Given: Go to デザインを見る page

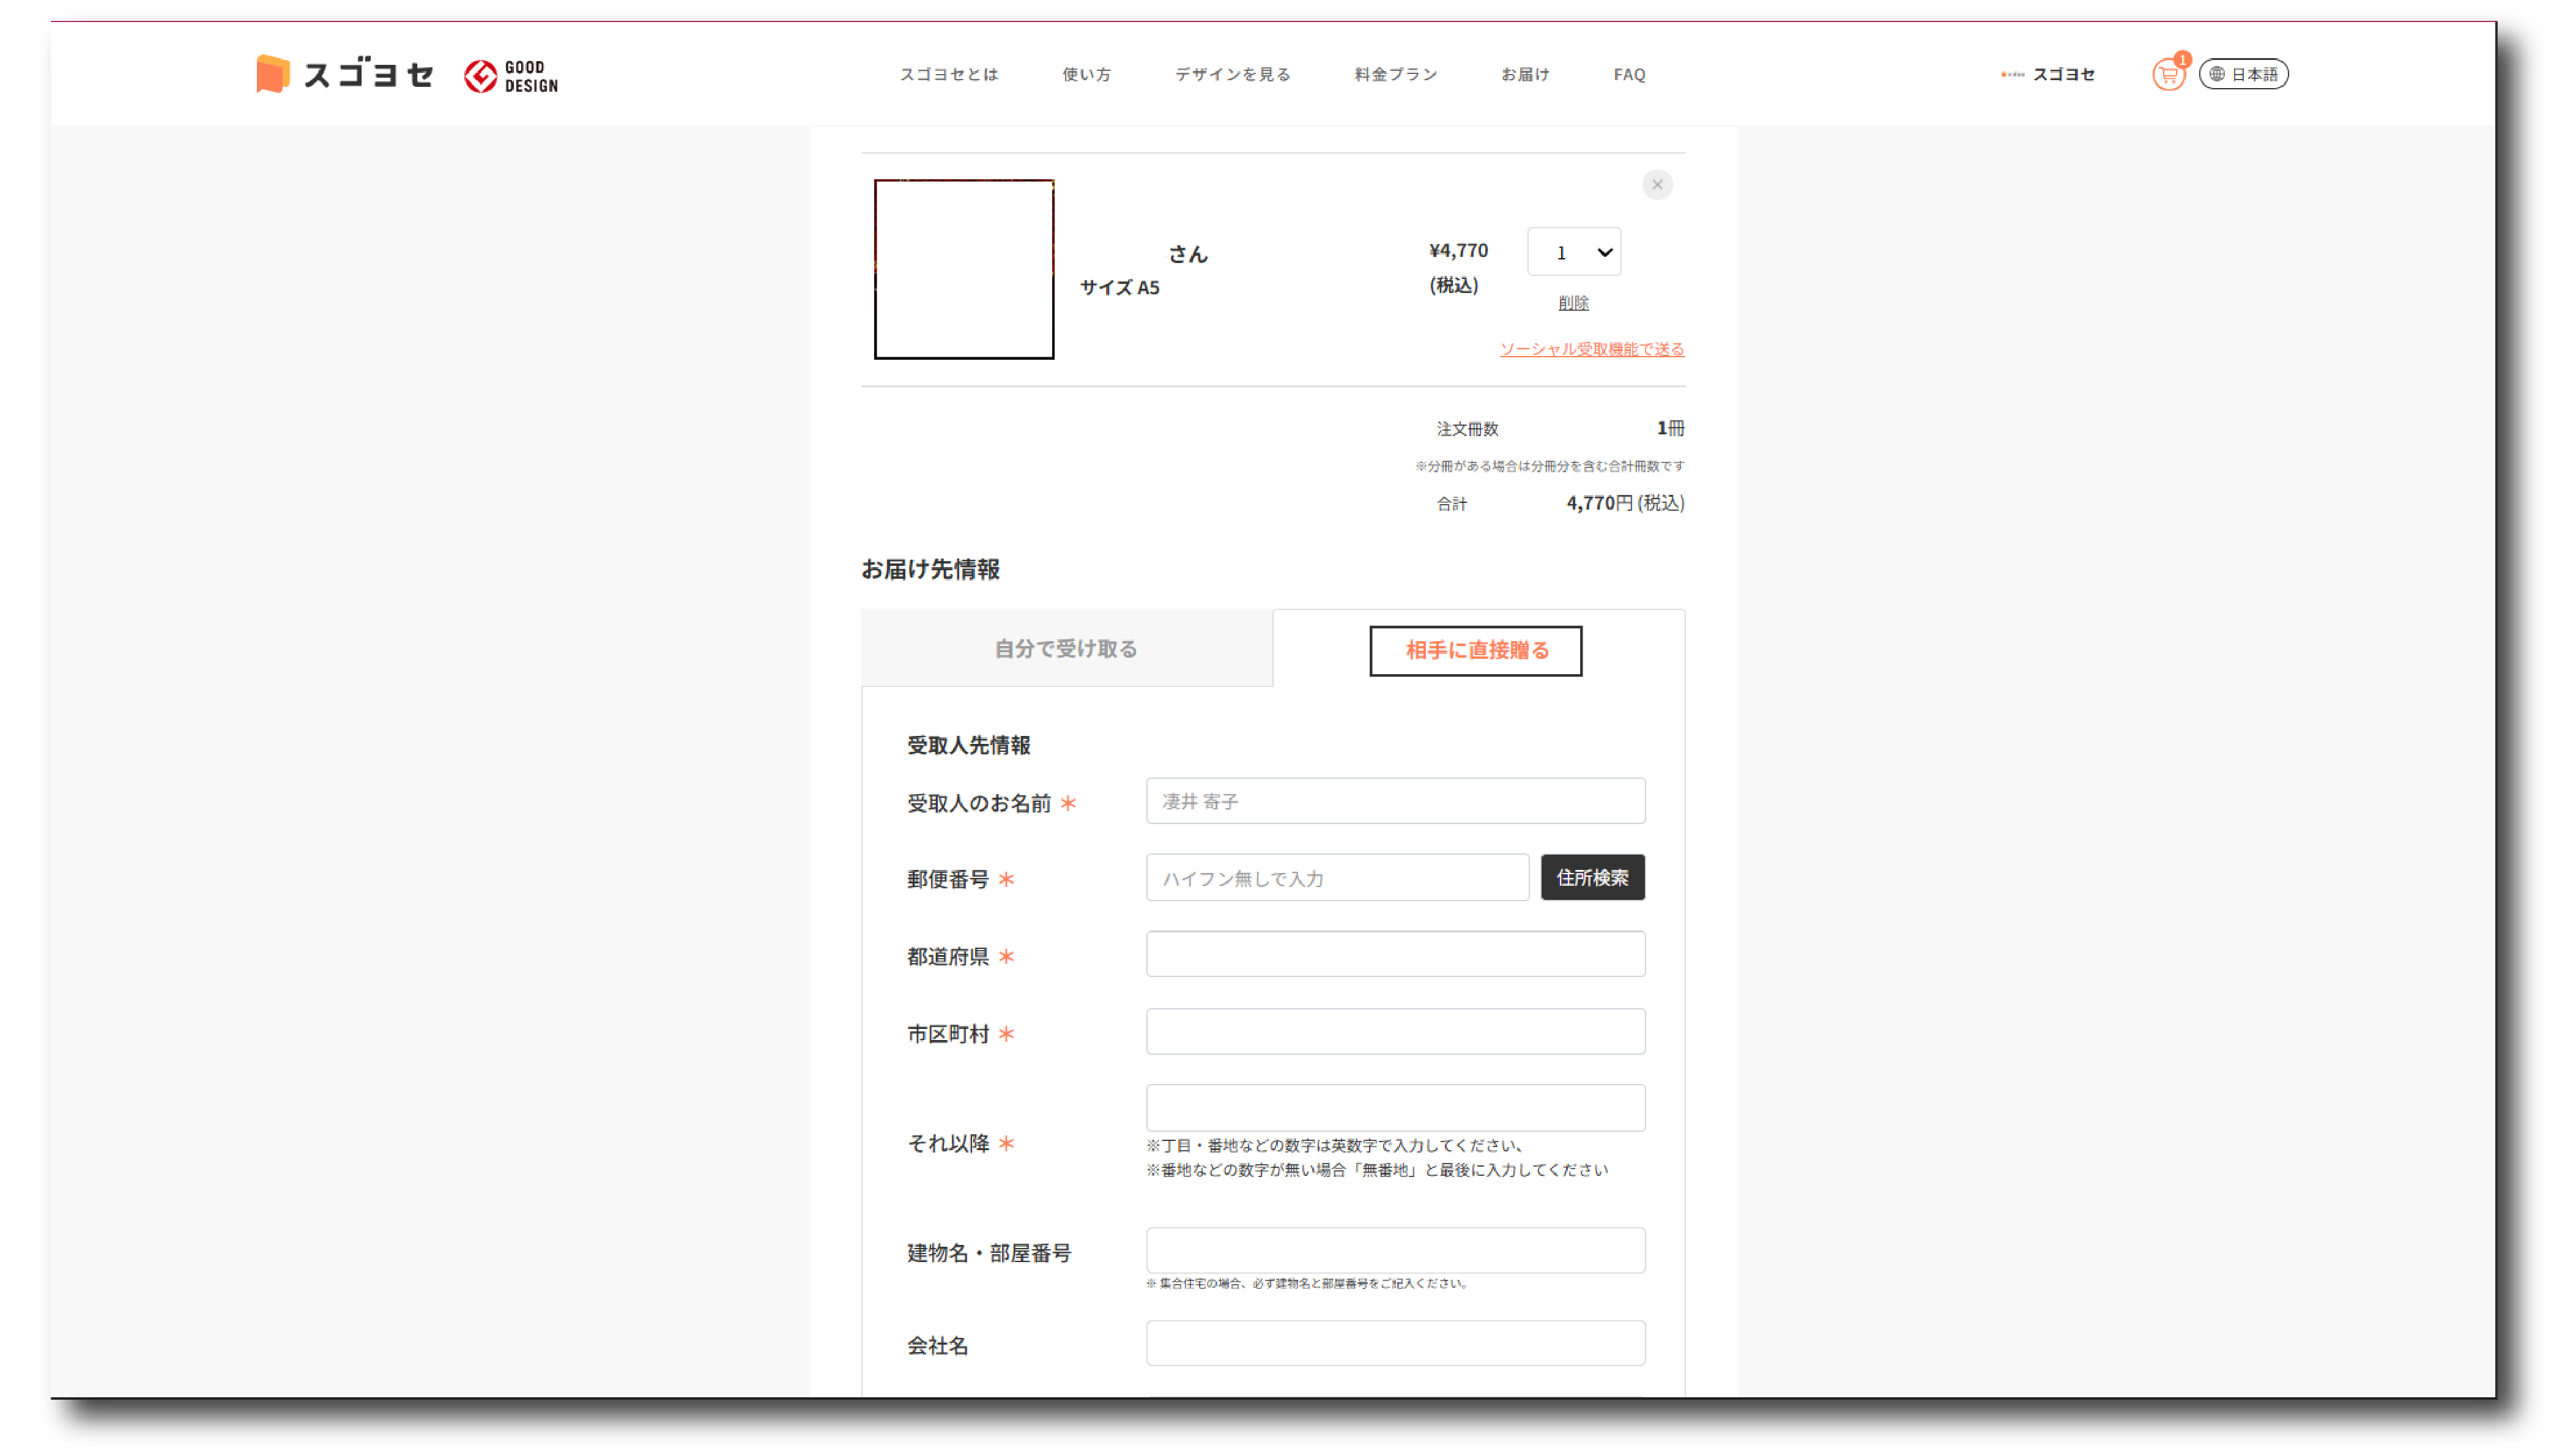Looking at the screenshot, I should coord(1232,75).
